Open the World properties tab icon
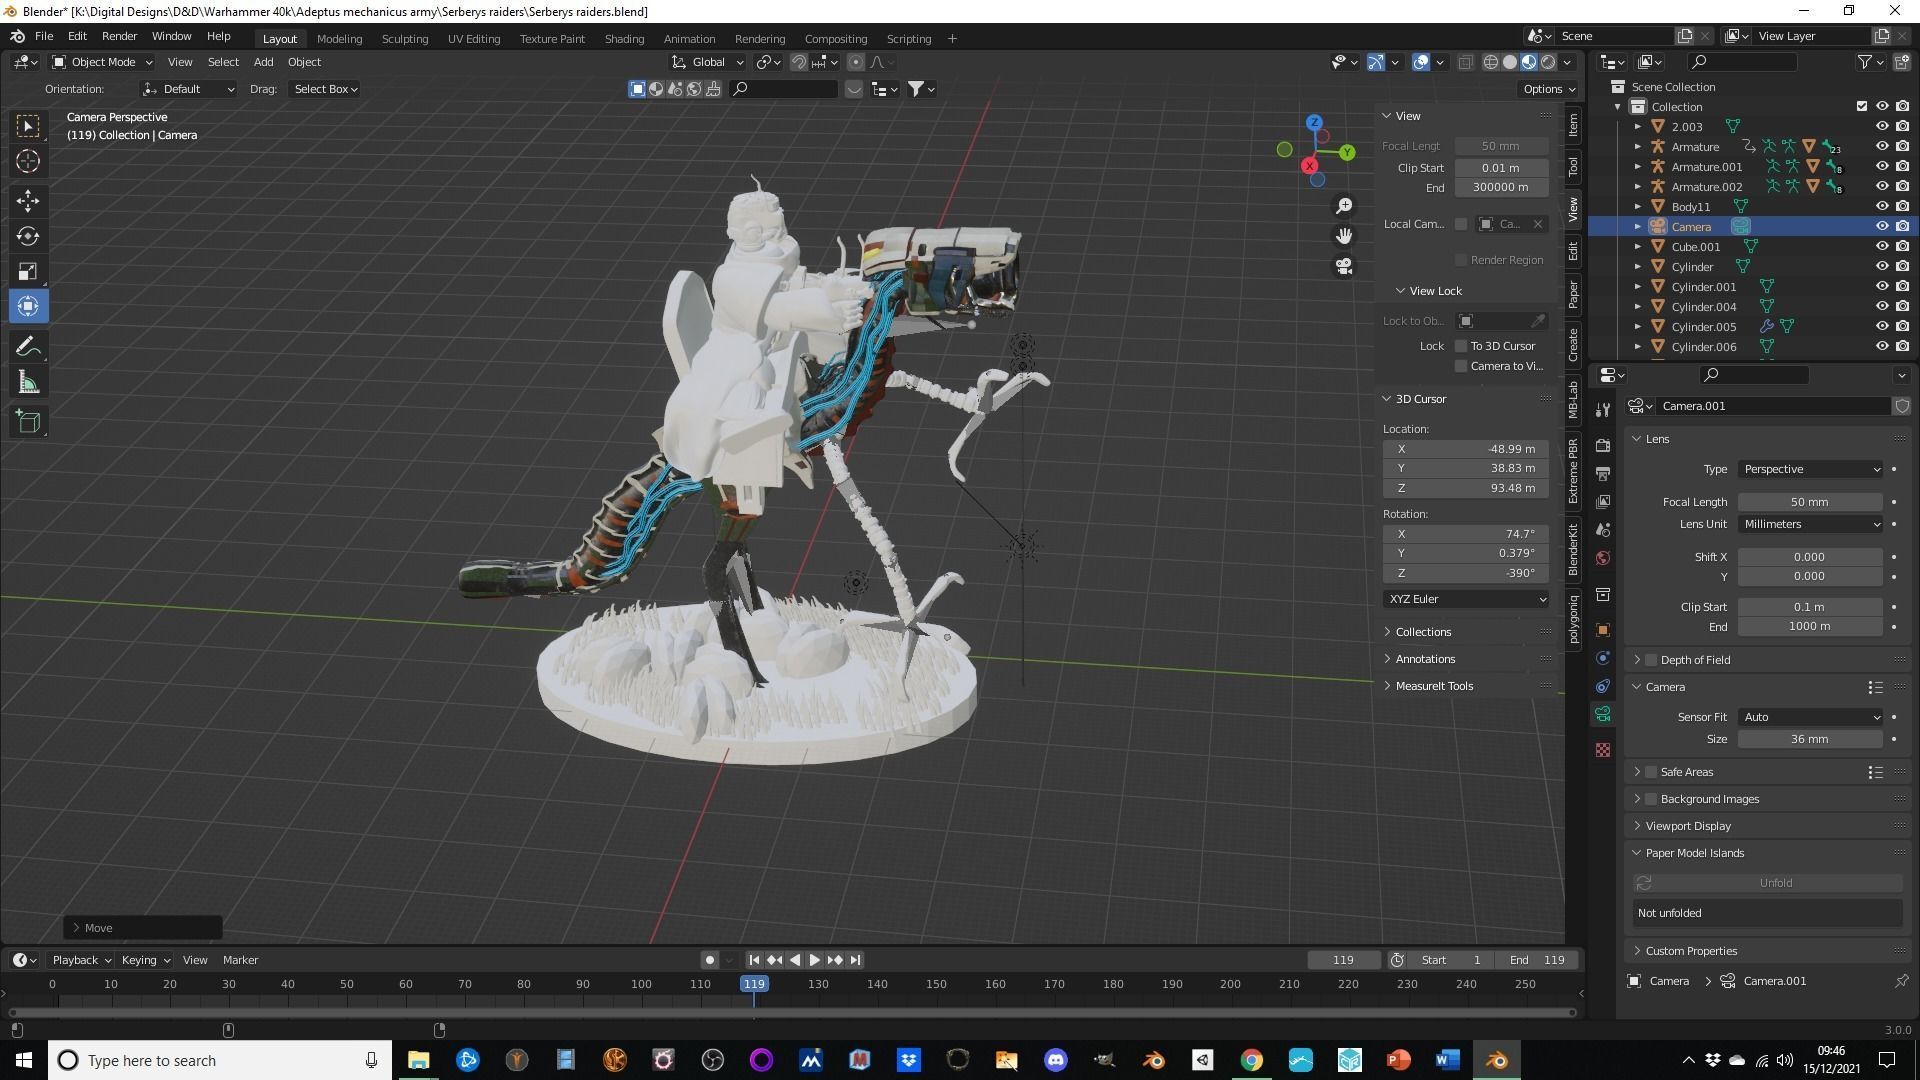1920x1080 pixels. coord(1603,558)
